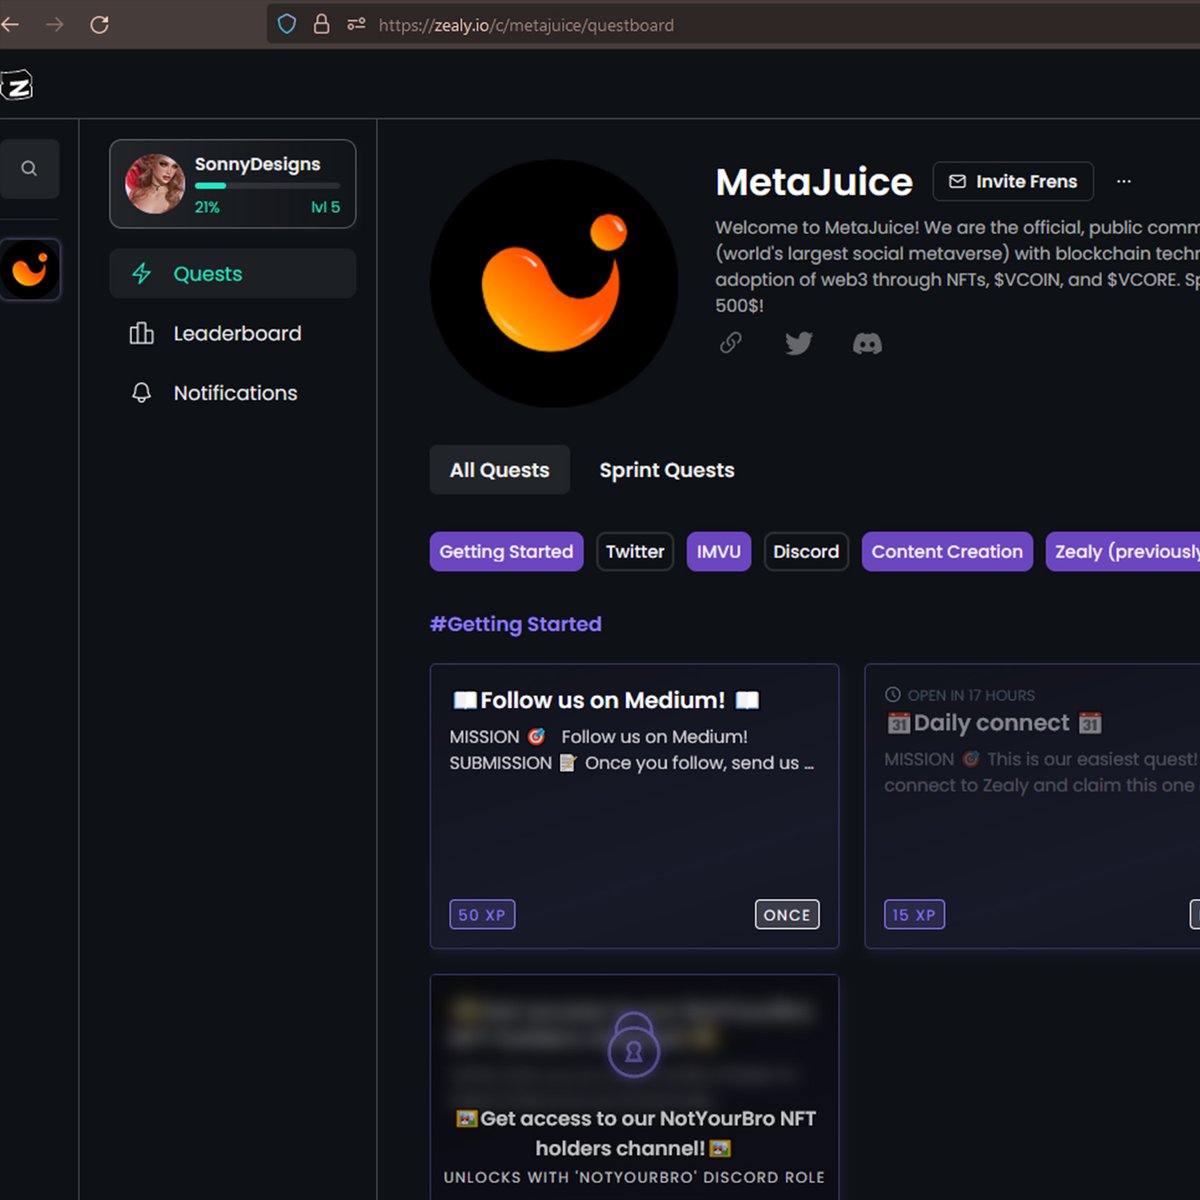Switch to the All Quests tab
Viewport: 1200px width, 1200px height.
[500, 470]
